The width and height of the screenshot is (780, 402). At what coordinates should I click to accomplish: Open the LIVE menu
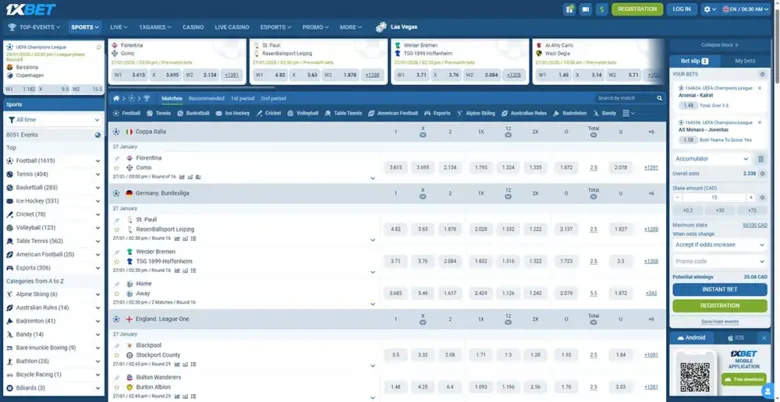coord(118,27)
